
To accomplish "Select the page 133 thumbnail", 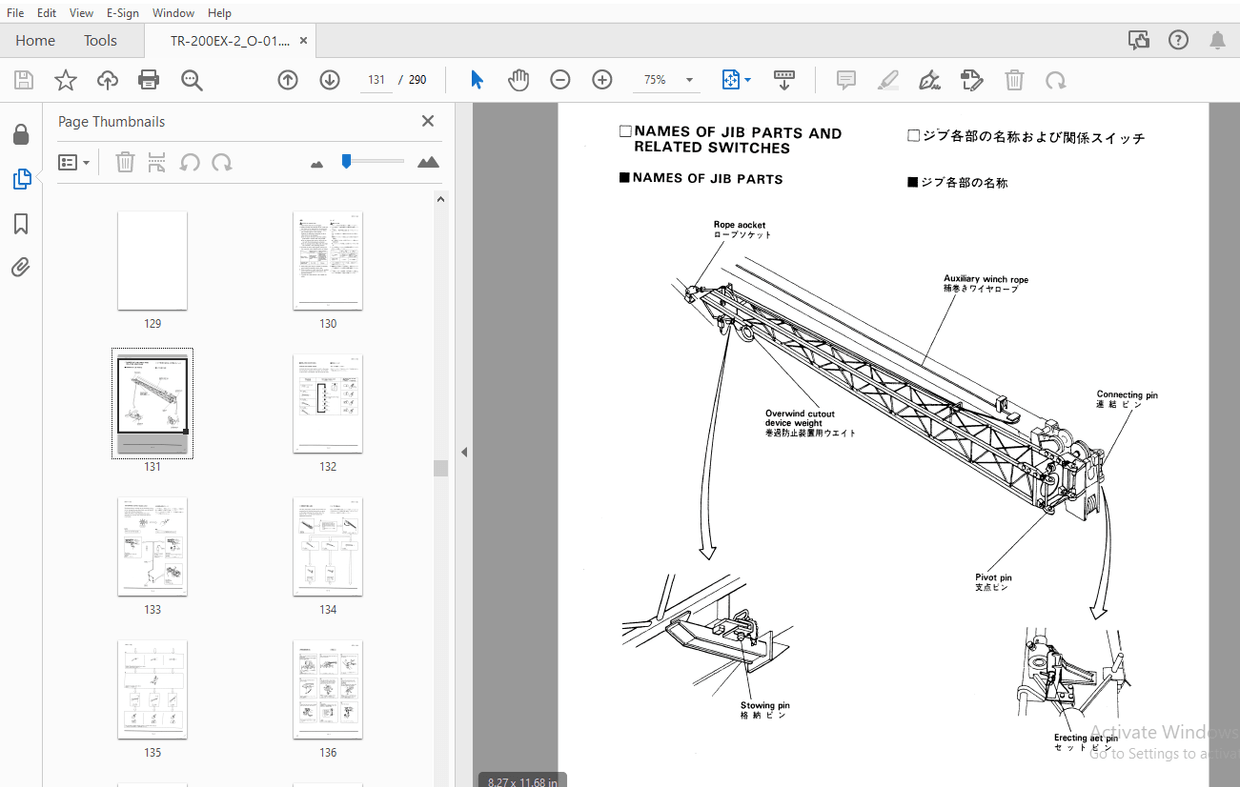I will click(x=152, y=546).
